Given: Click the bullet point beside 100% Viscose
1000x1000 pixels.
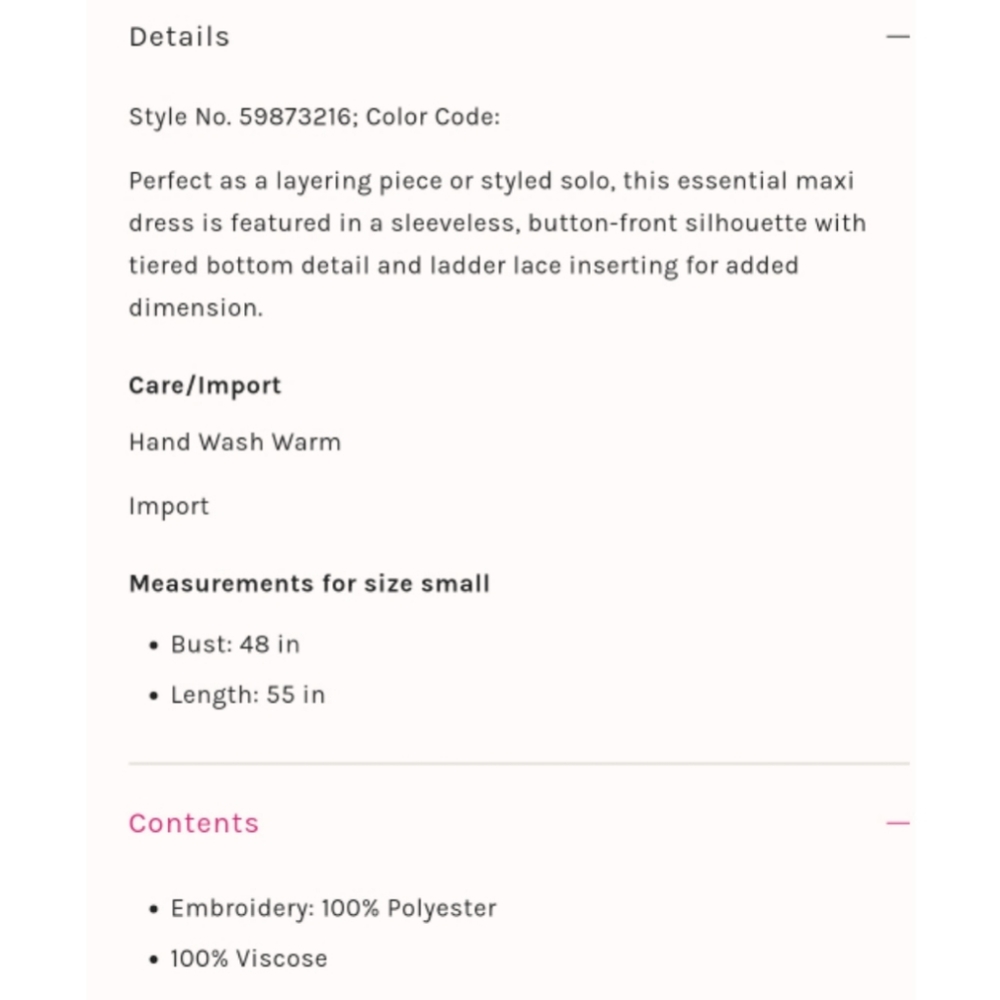Looking at the screenshot, I should pos(153,960).
